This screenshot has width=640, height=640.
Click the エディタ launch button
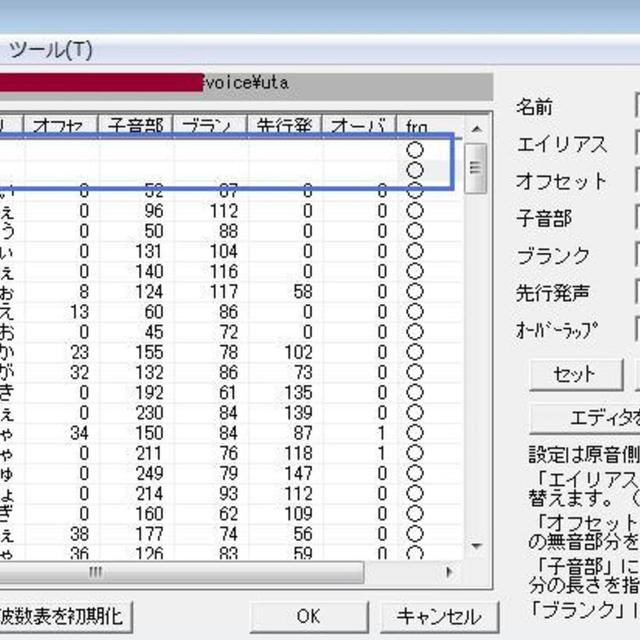pos(590,418)
